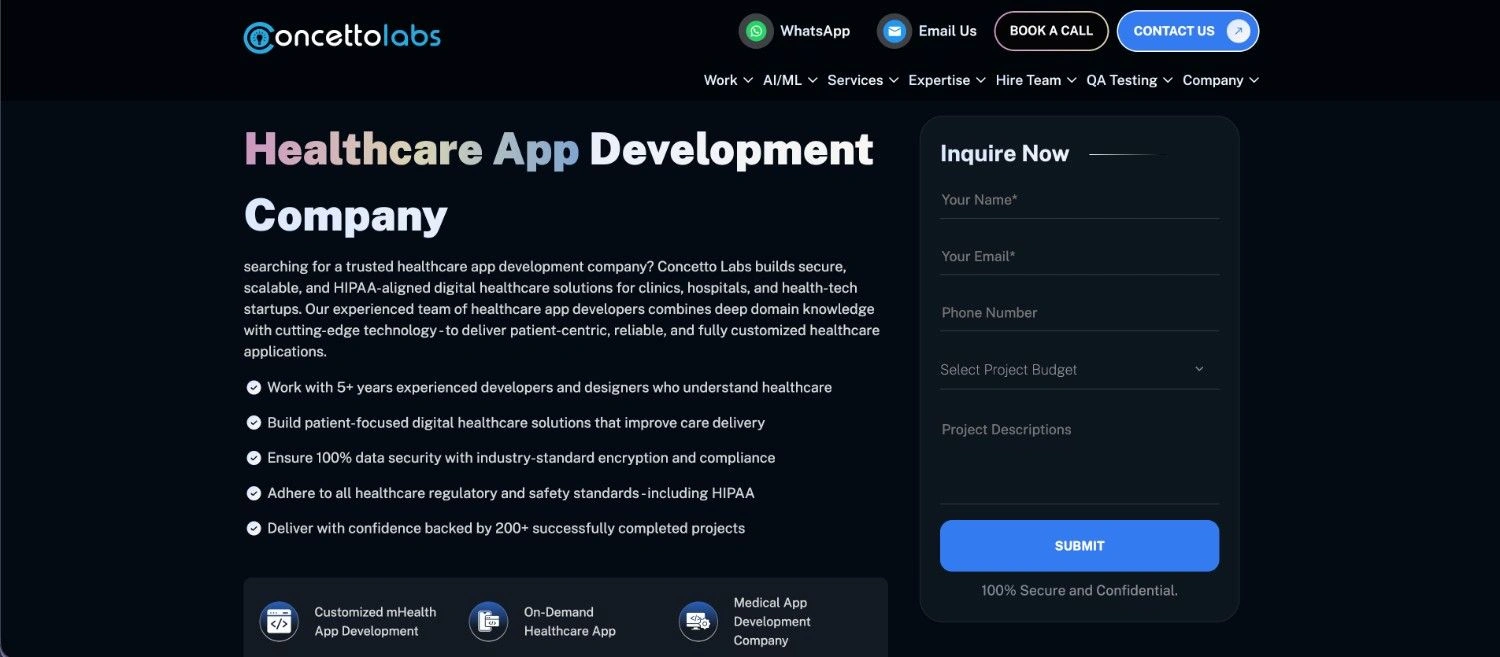
Task: Click the Email Us text link
Action: (947, 31)
